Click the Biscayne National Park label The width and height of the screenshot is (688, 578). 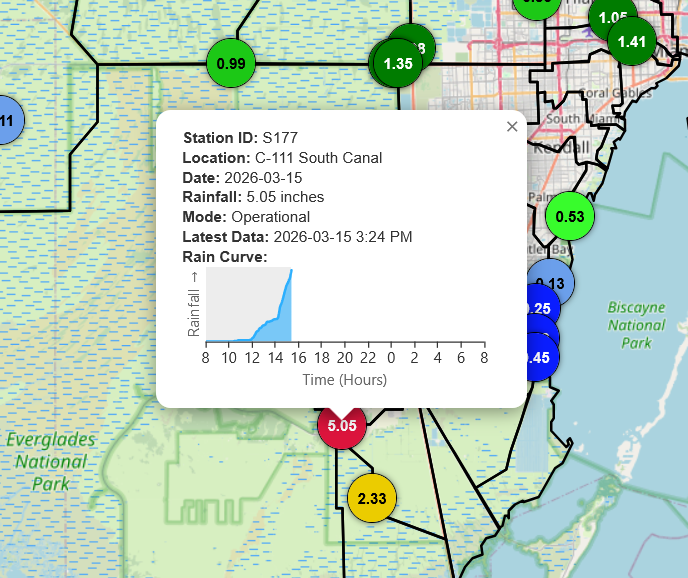636,325
